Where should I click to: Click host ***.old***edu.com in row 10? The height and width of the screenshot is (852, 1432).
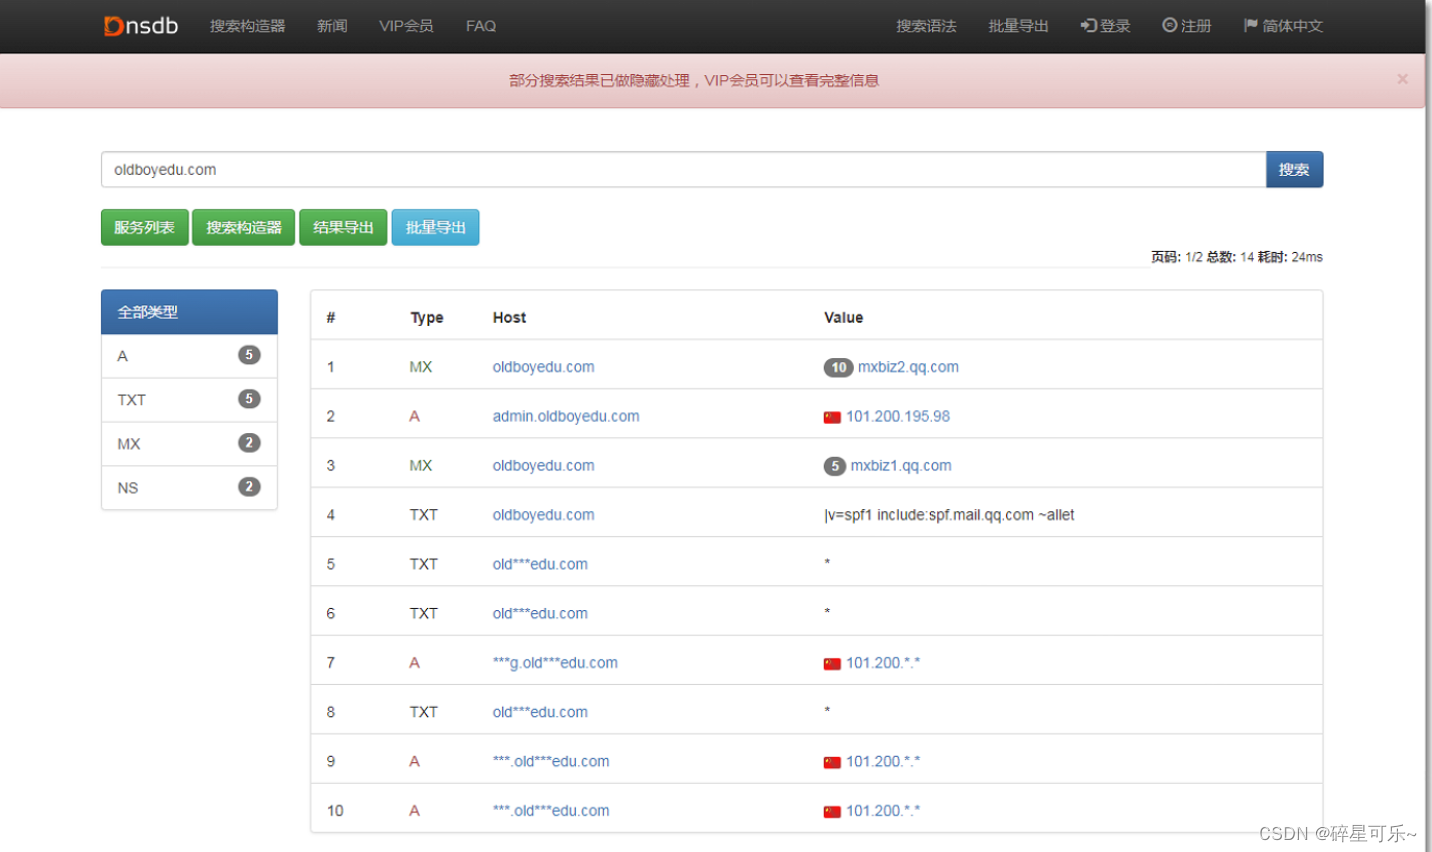click(551, 811)
